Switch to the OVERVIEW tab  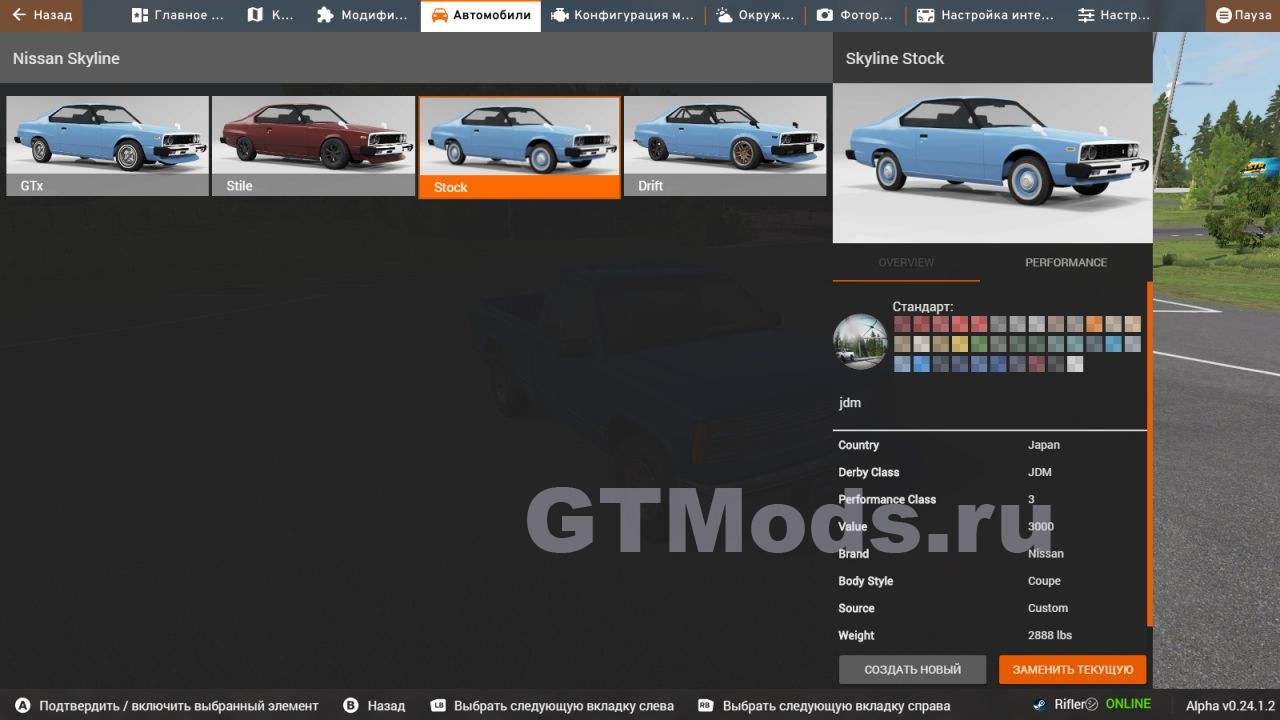coord(906,262)
